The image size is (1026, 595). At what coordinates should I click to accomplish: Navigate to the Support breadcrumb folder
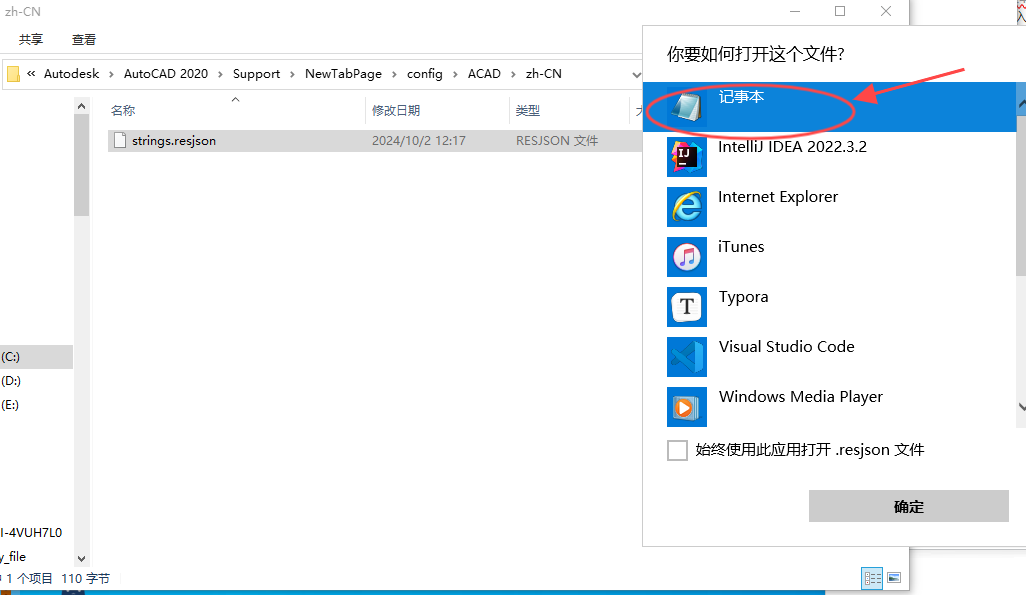pyautogui.click(x=257, y=73)
